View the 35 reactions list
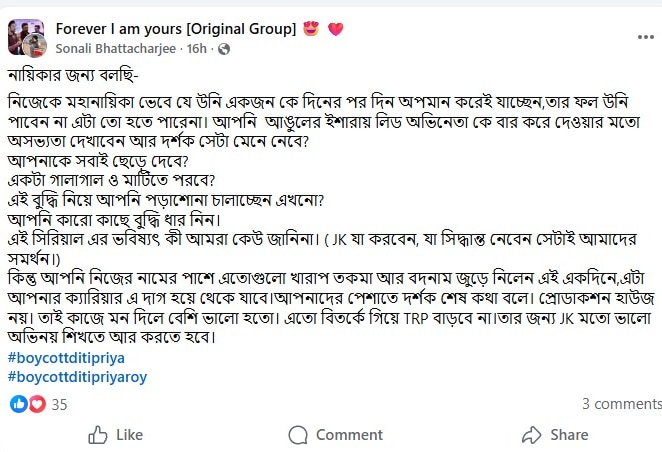 point(59,405)
